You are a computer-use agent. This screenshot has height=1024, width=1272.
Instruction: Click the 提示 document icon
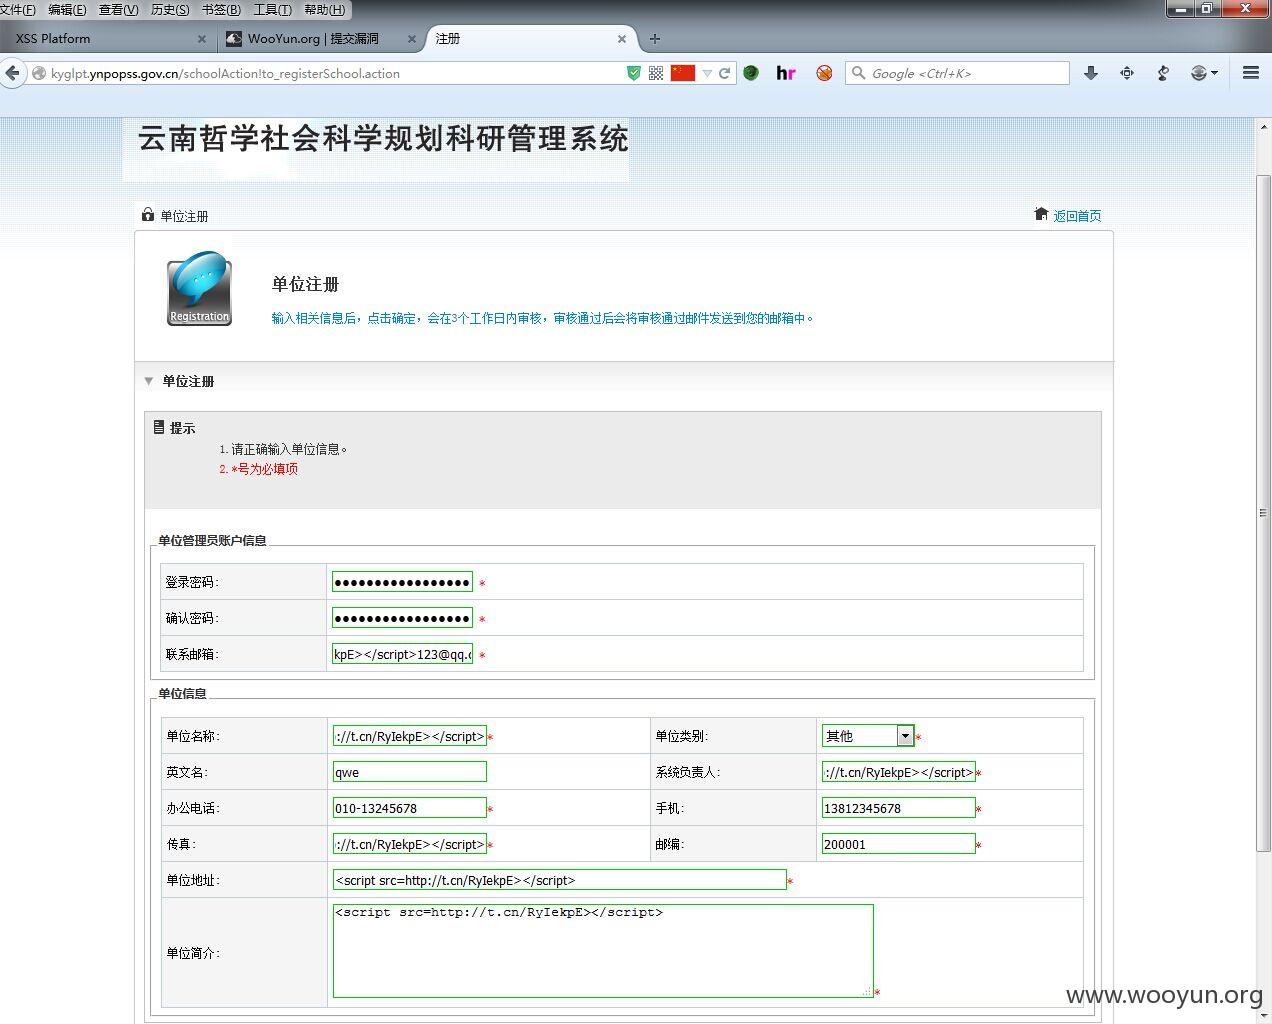(159, 427)
